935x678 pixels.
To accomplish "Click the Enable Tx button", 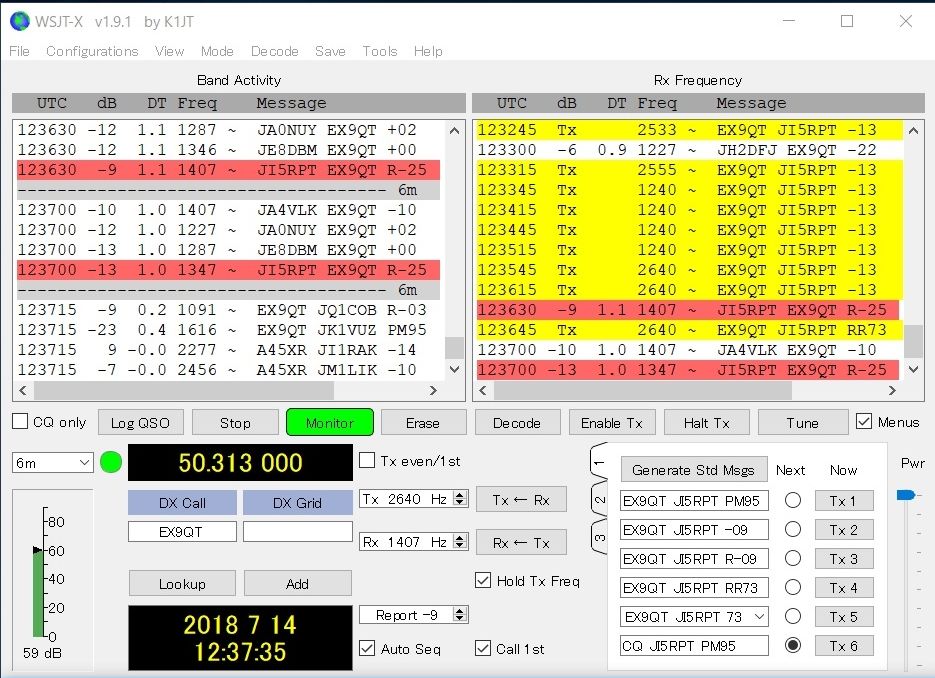I will coord(612,423).
